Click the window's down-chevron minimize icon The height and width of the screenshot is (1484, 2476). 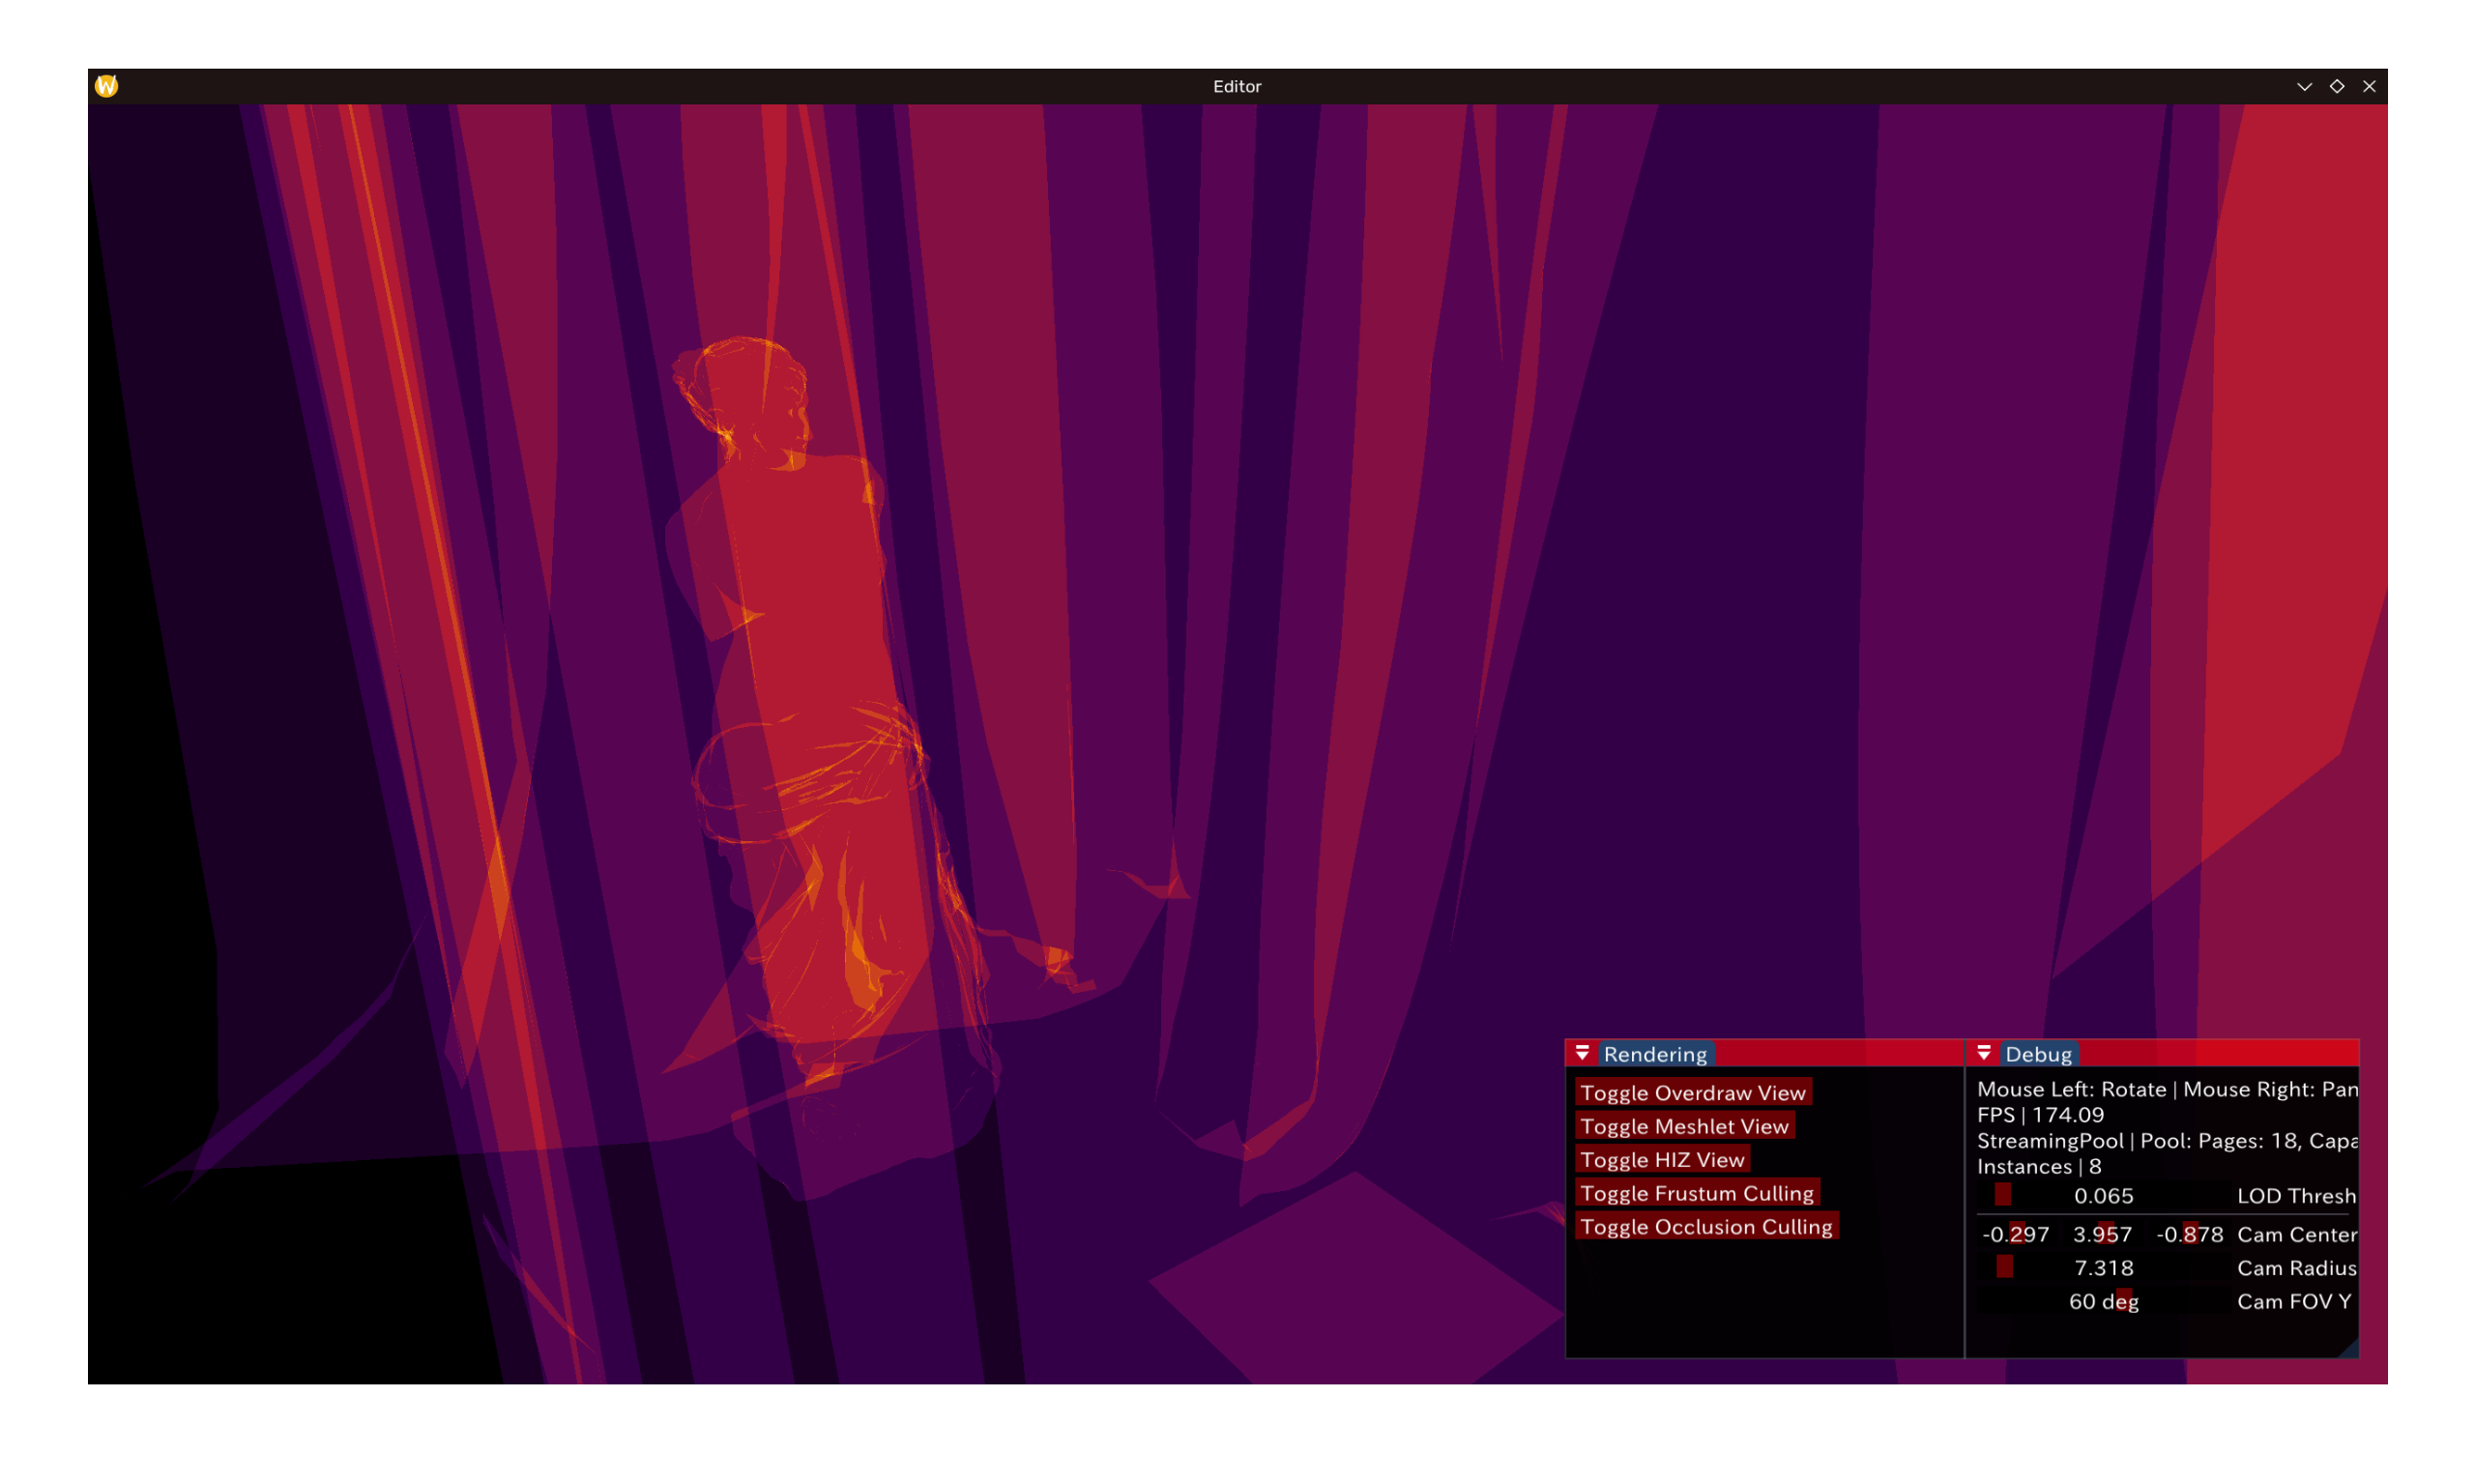click(x=2304, y=87)
